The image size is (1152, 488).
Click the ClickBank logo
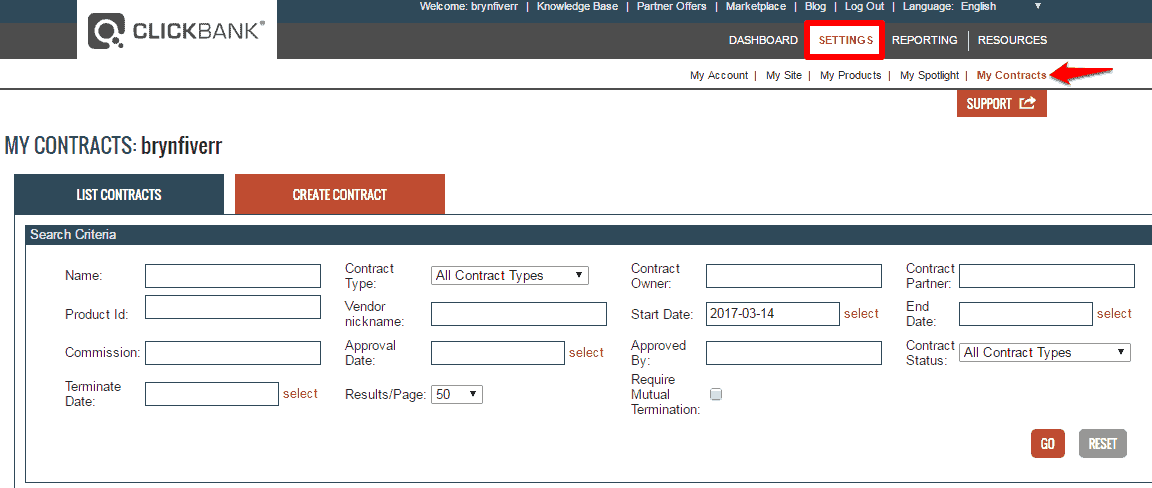click(x=176, y=32)
